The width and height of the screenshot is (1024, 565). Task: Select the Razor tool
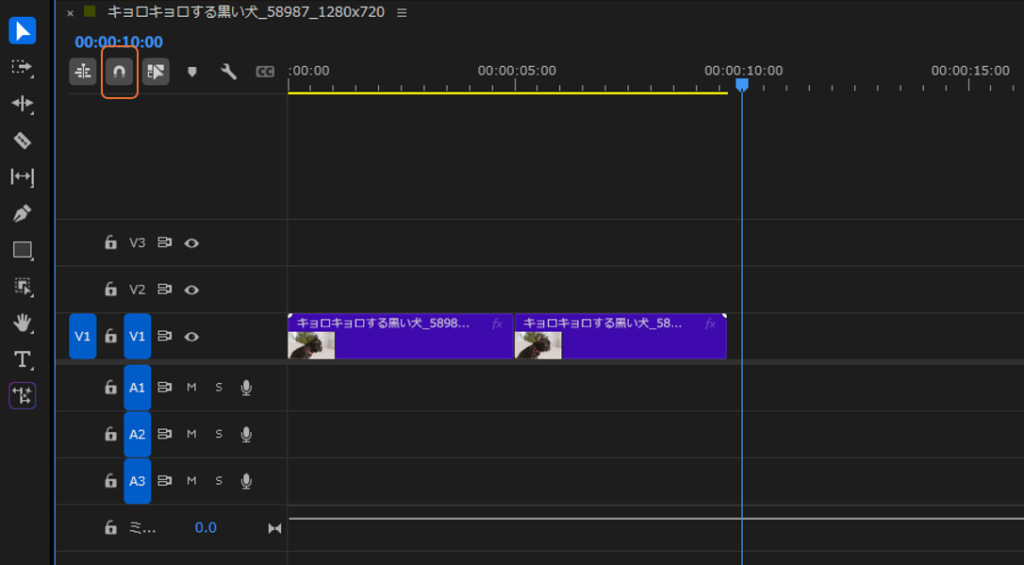click(x=22, y=141)
